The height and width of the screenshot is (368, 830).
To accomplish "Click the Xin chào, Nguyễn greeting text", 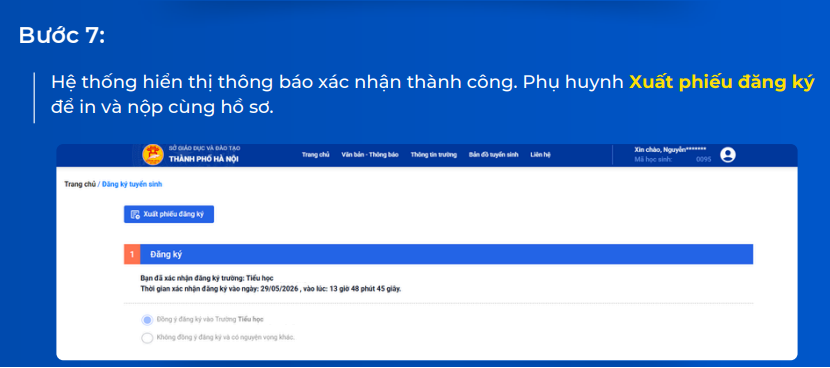I will click(x=670, y=150).
